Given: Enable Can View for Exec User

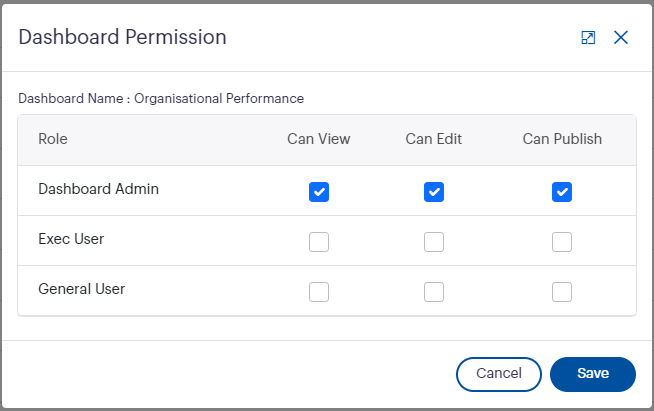Looking at the screenshot, I should click(319, 242).
